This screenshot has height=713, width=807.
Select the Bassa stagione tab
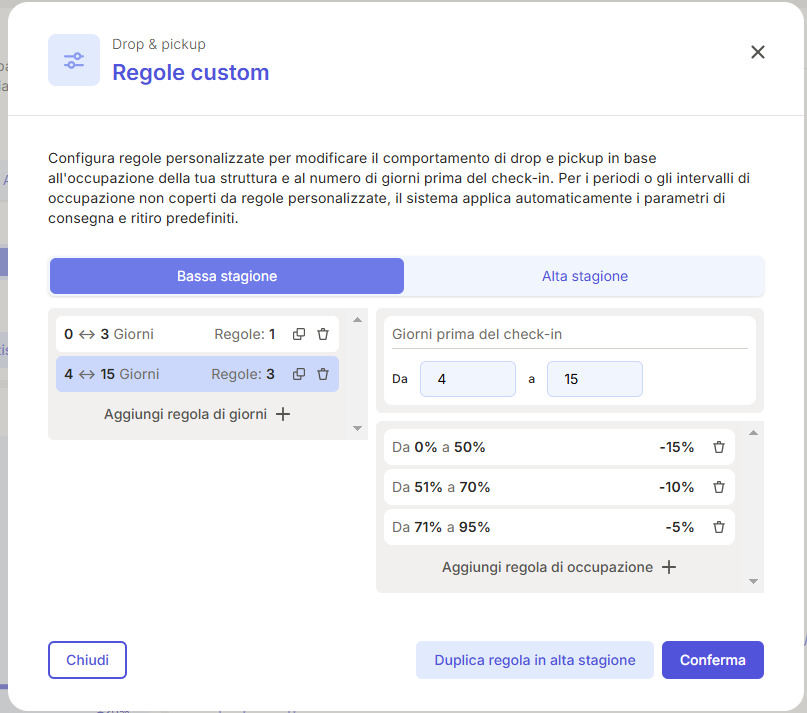tap(226, 276)
